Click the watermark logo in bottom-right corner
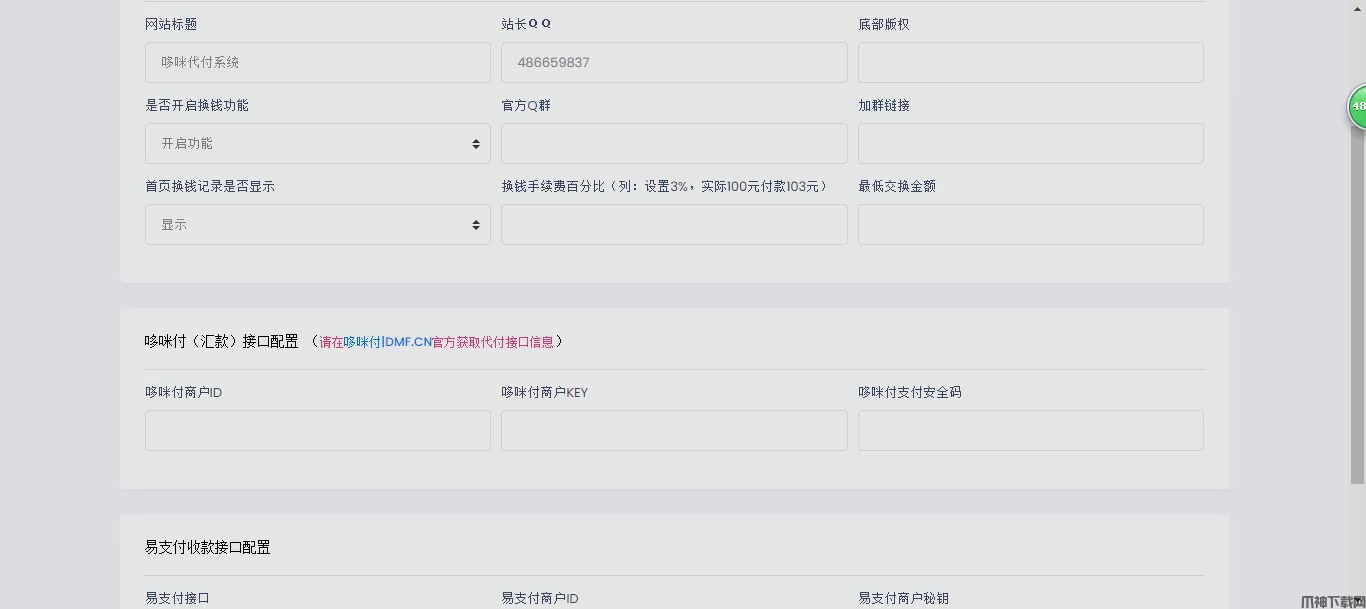1366x609 pixels. click(1331, 600)
